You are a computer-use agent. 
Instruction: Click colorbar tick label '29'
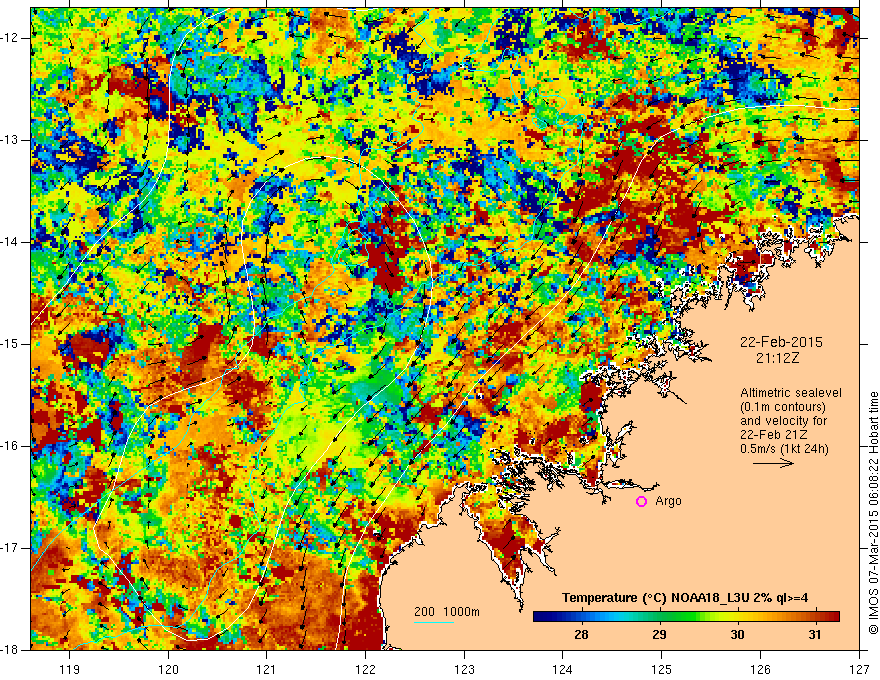[x=659, y=635]
